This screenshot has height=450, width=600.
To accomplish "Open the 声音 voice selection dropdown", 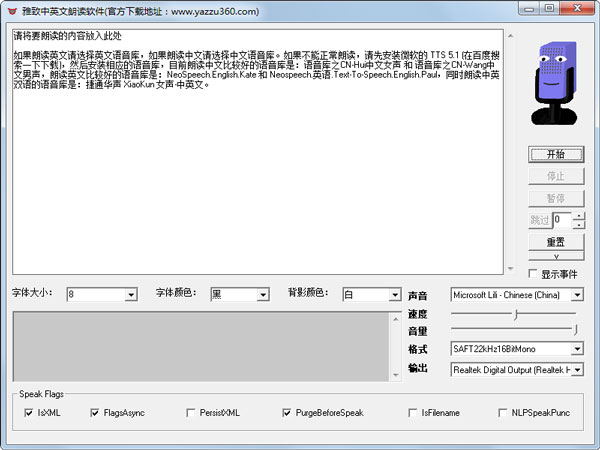I will [577, 295].
